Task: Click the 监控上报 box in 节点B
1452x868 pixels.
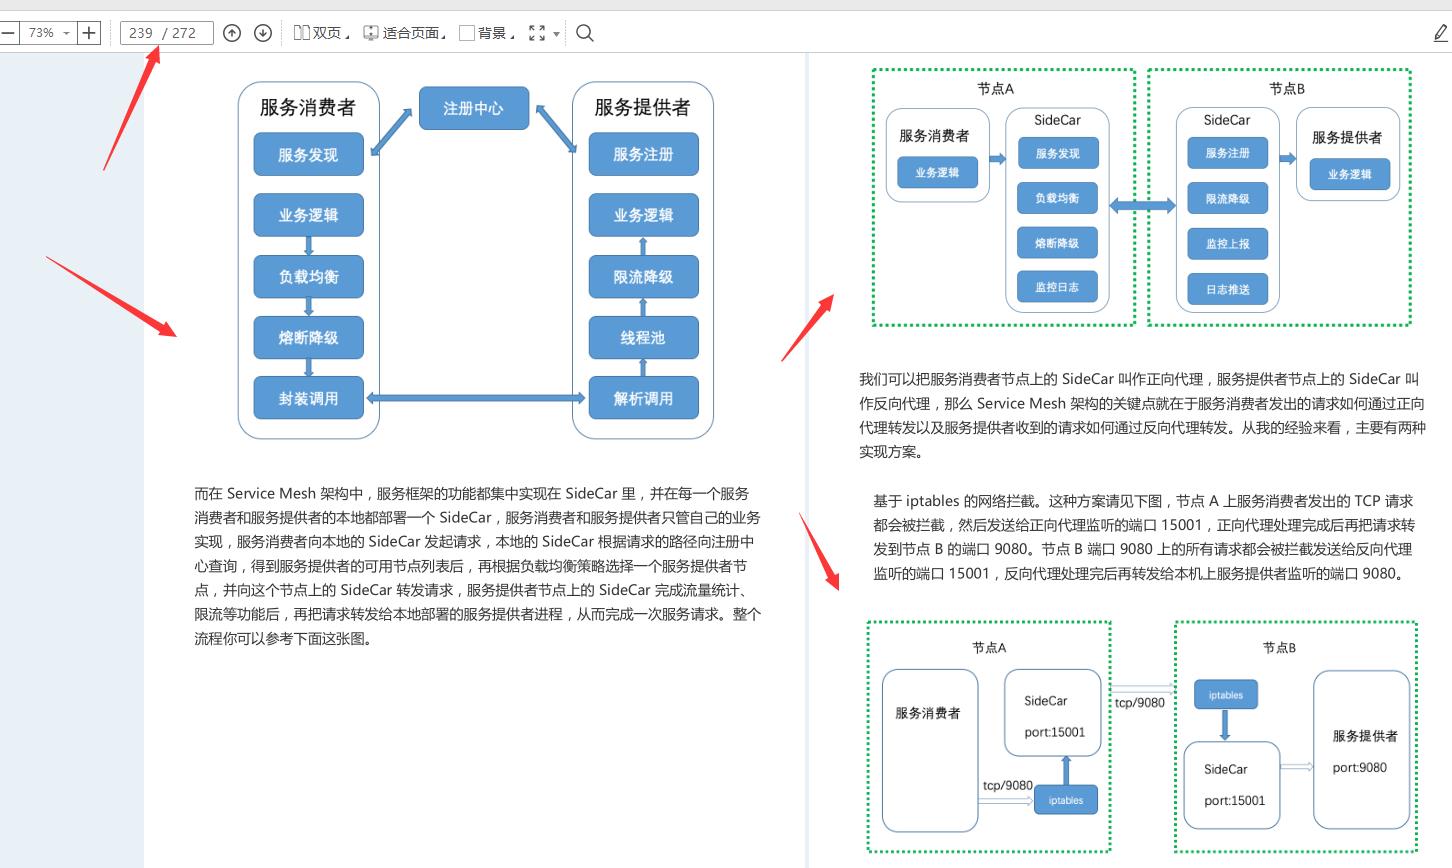Action: tap(1227, 243)
